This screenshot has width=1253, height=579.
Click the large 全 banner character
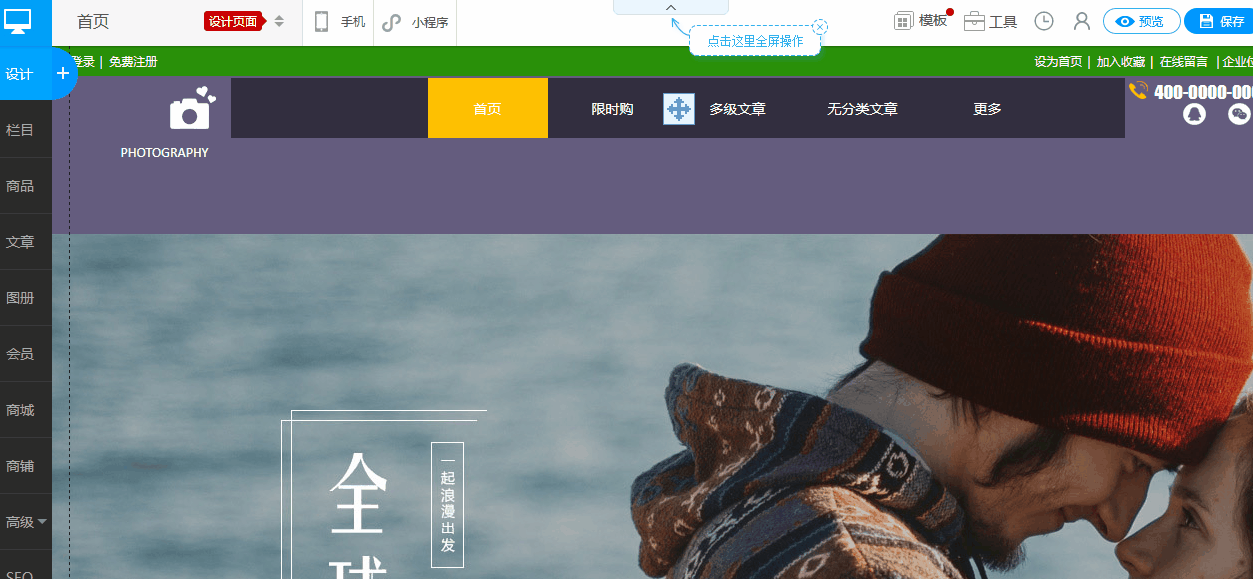point(357,493)
